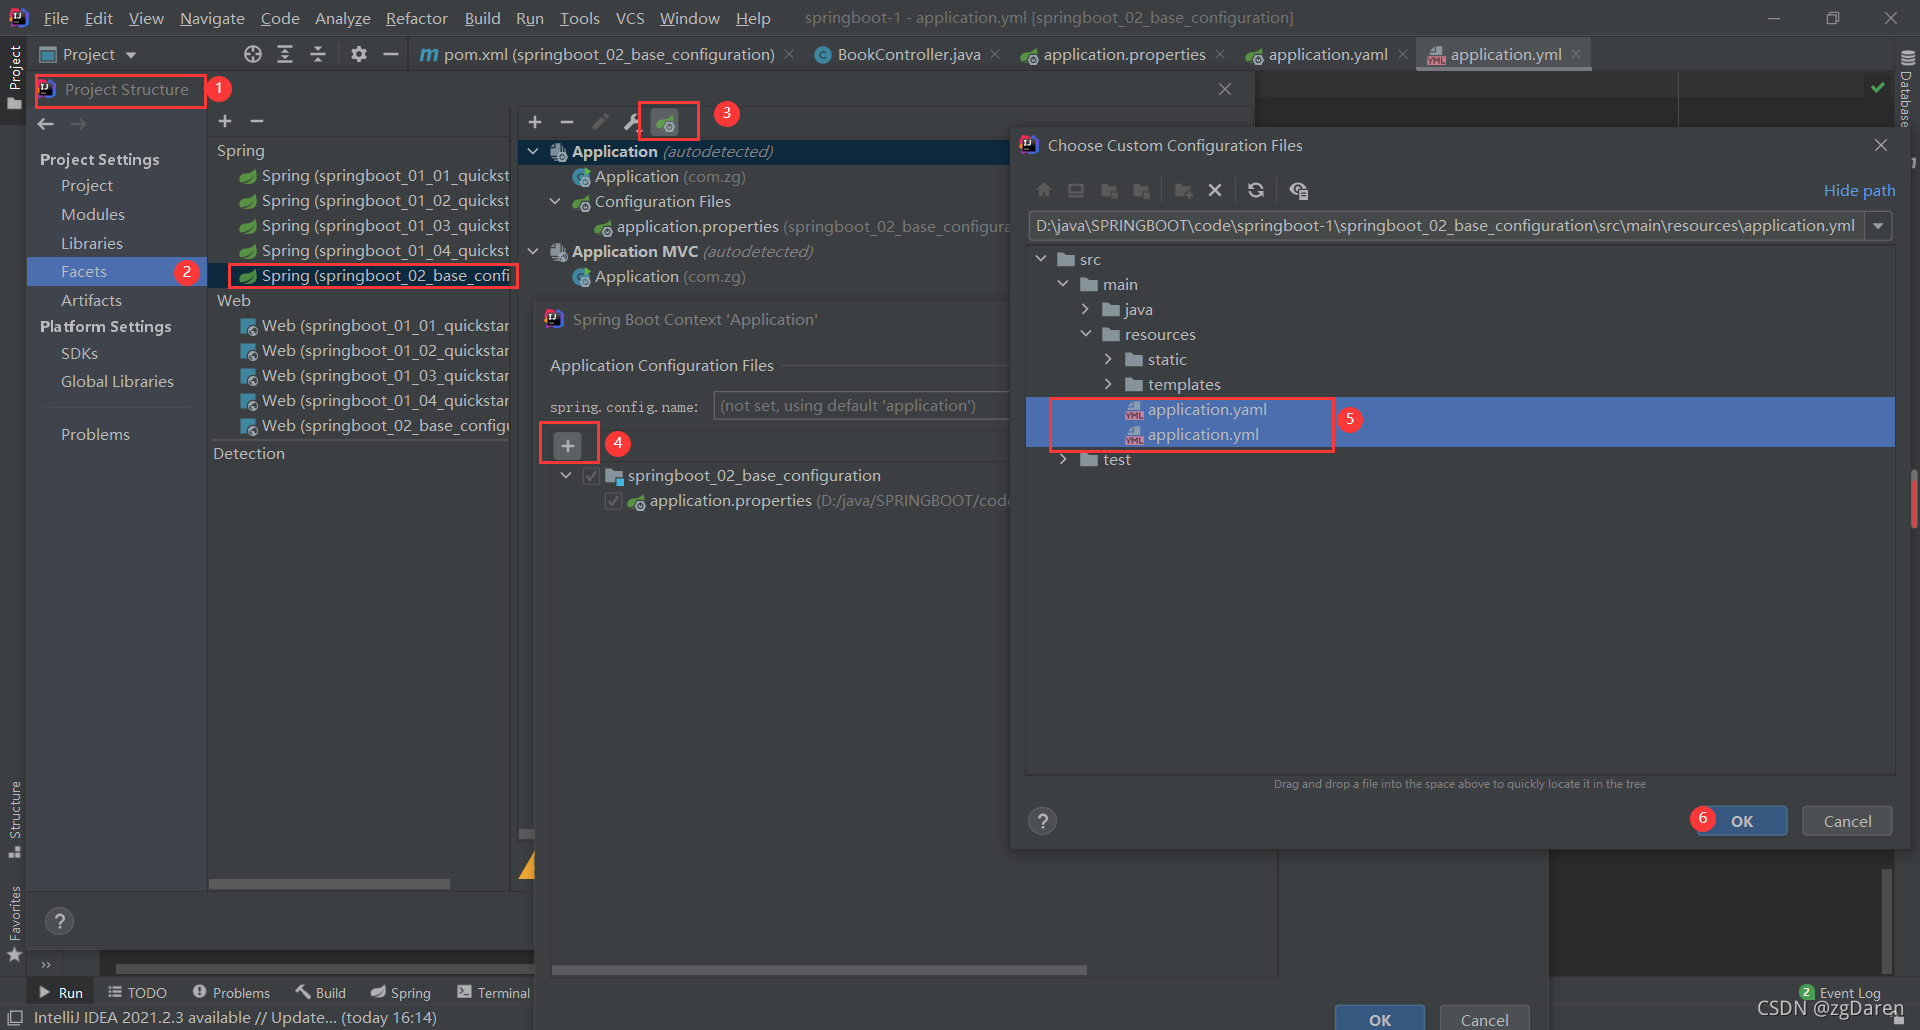Click Cancel at the bottom of Spring Boot Context dialog
This screenshot has height=1030, width=1920.
tap(1484, 1018)
